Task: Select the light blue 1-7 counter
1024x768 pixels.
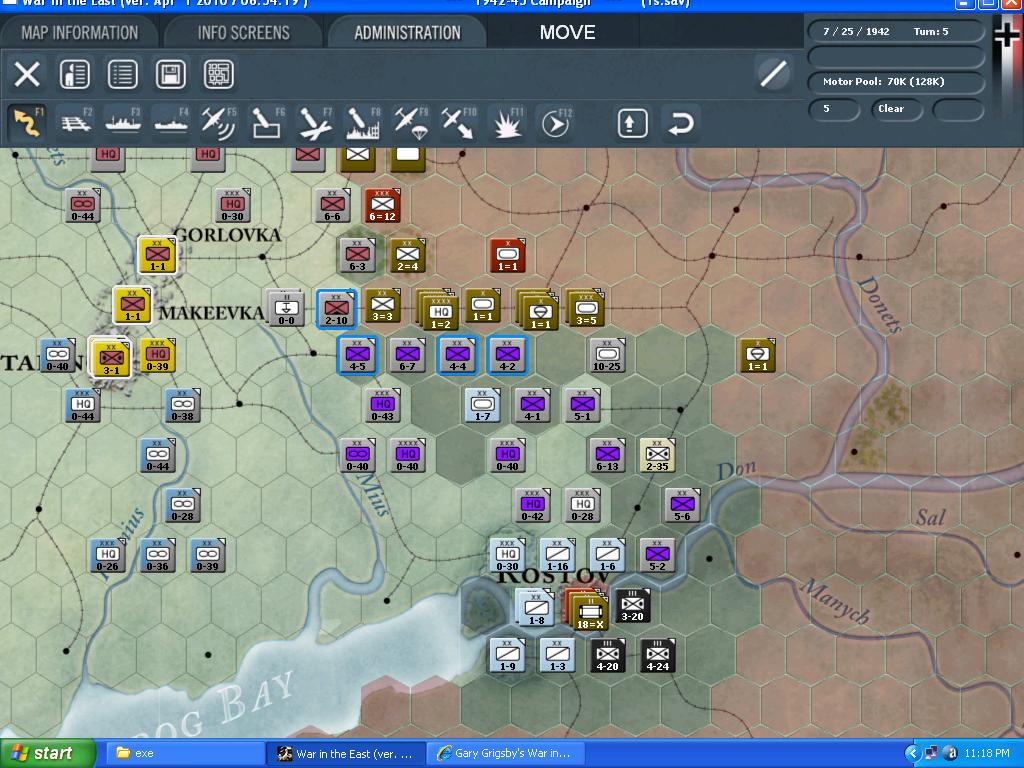Action: coord(483,406)
